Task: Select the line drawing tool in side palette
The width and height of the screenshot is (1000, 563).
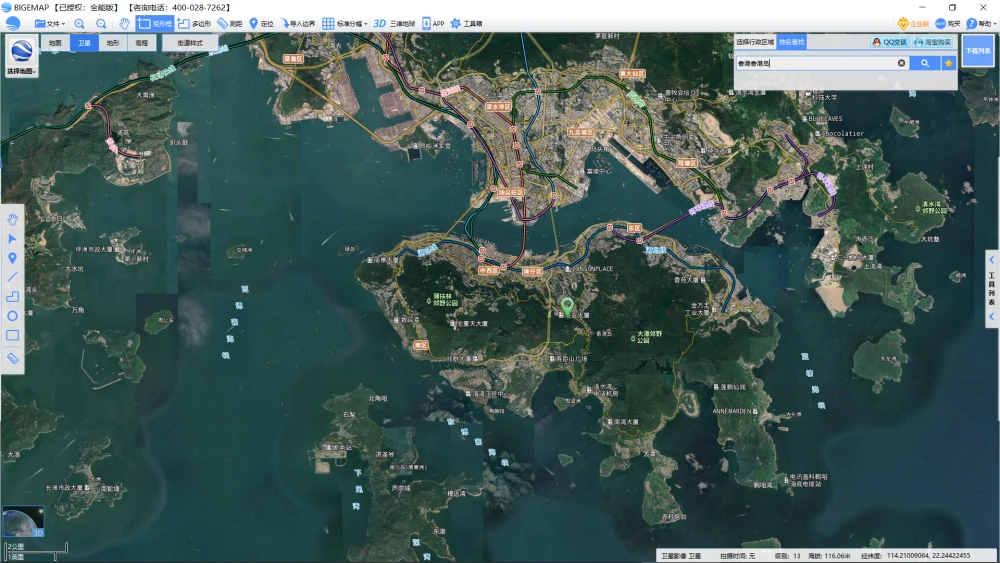Action: point(12,277)
